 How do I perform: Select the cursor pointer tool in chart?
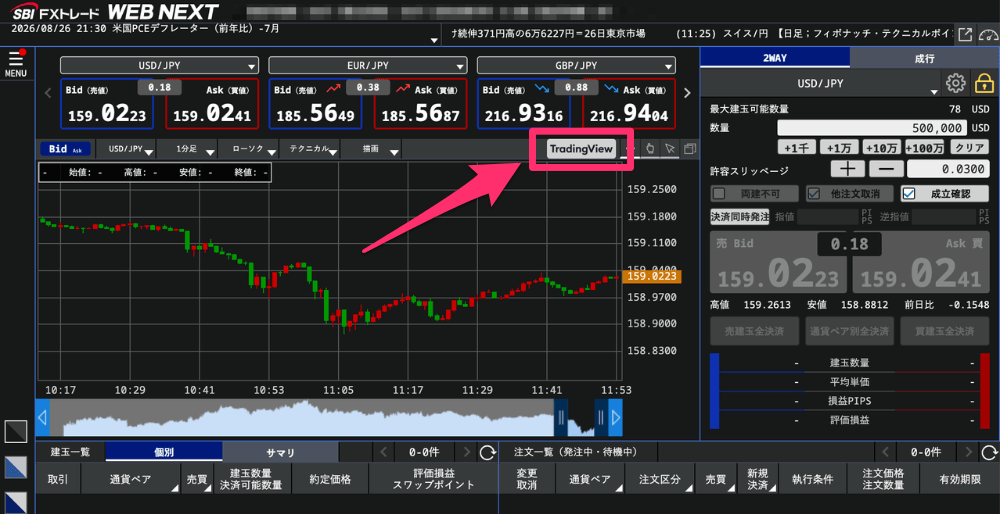click(x=670, y=149)
